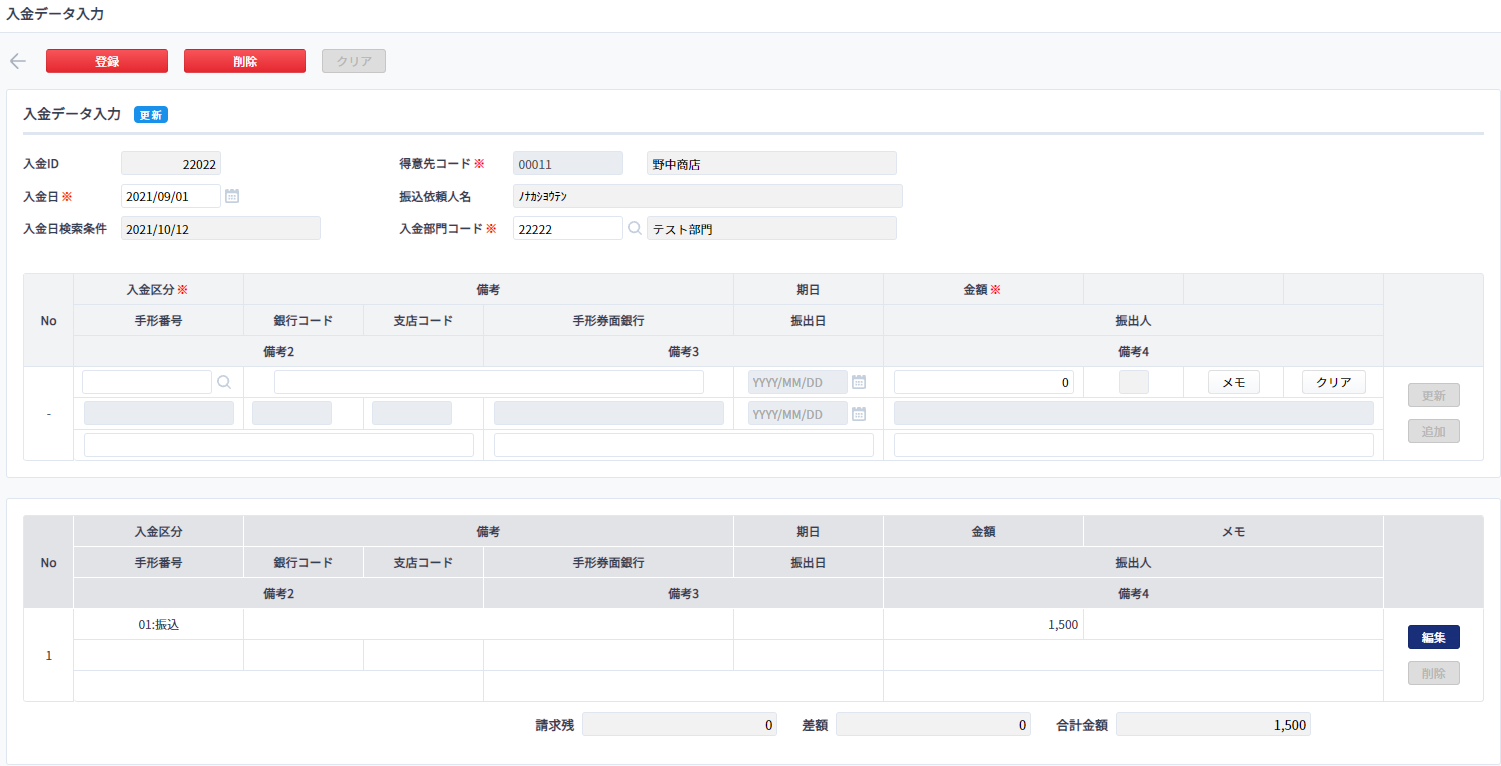The width and height of the screenshot is (1501, 766).
Task: Click the red 登録 button
Action: point(107,61)
